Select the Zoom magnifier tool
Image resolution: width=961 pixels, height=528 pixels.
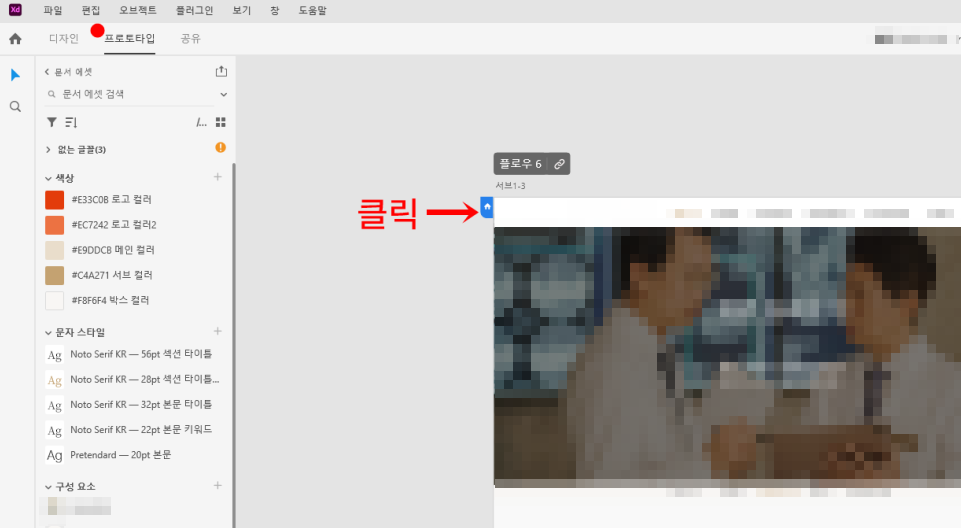click(x=15, y=107)
